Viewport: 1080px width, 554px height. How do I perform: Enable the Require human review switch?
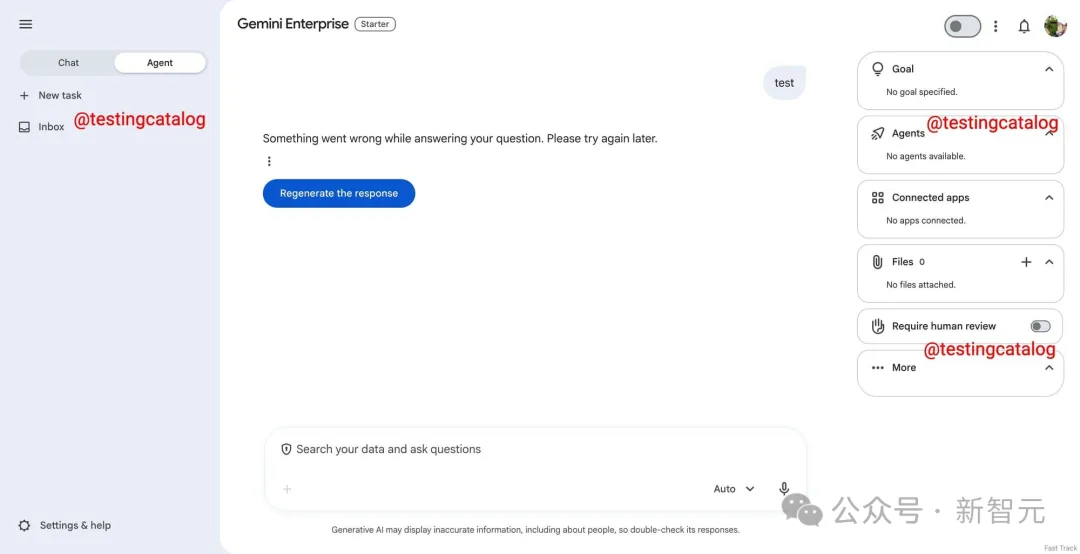pyautogui.click(x=1040, y=326)
